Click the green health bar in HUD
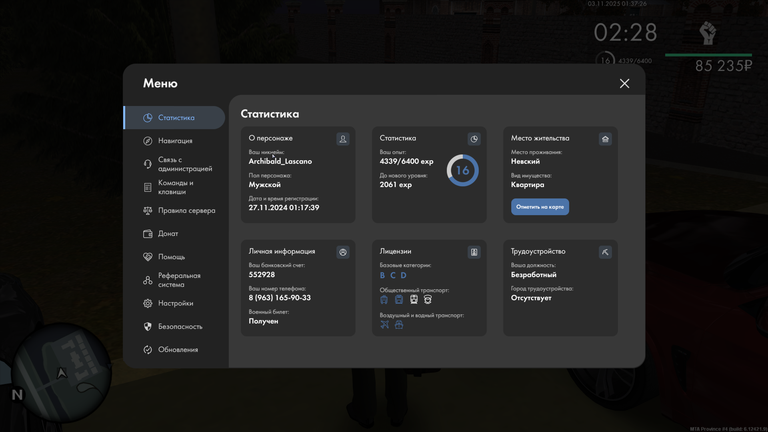 708,55
